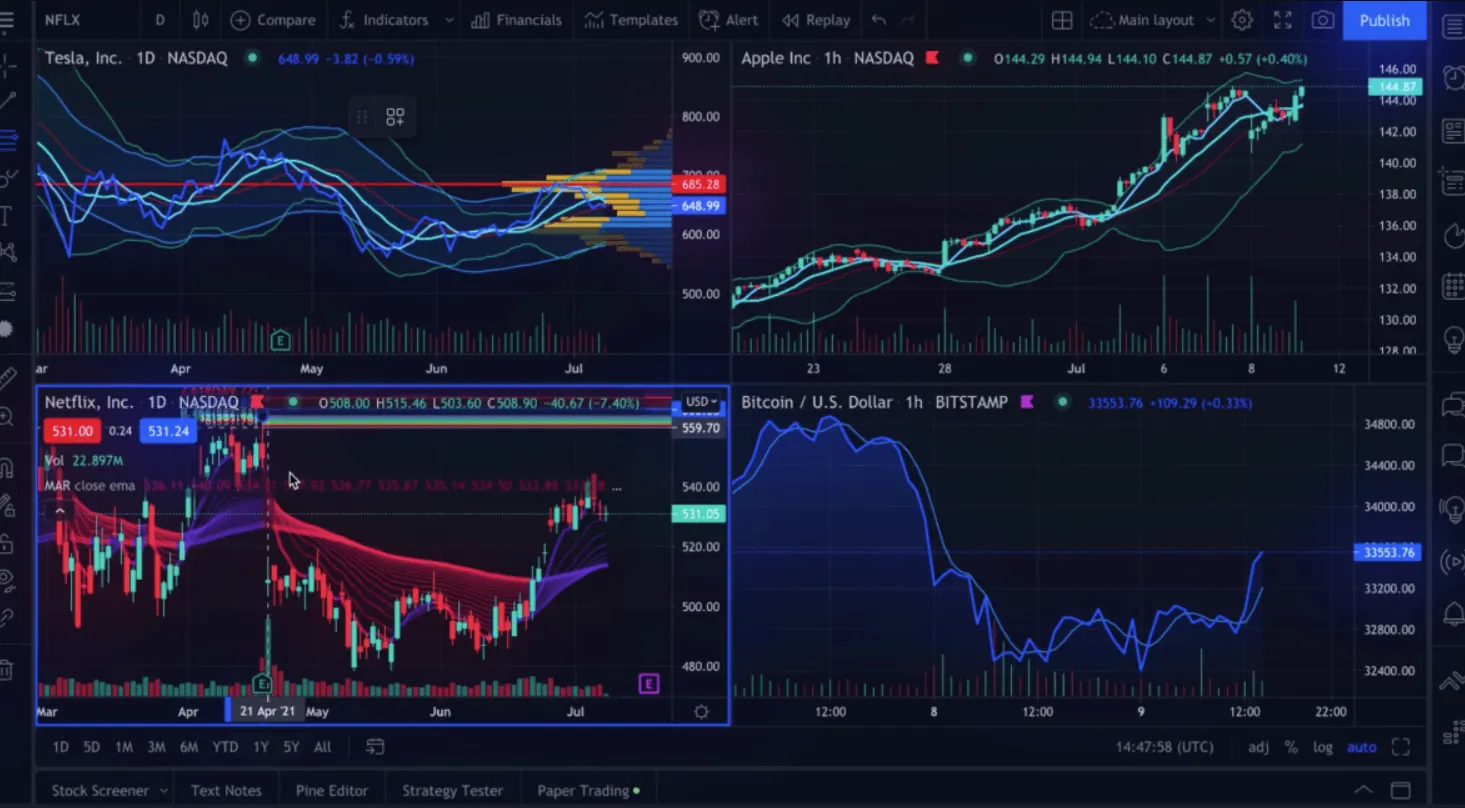Enter fullscreen mode
Screen dimensions: 1465x808
1283,20
